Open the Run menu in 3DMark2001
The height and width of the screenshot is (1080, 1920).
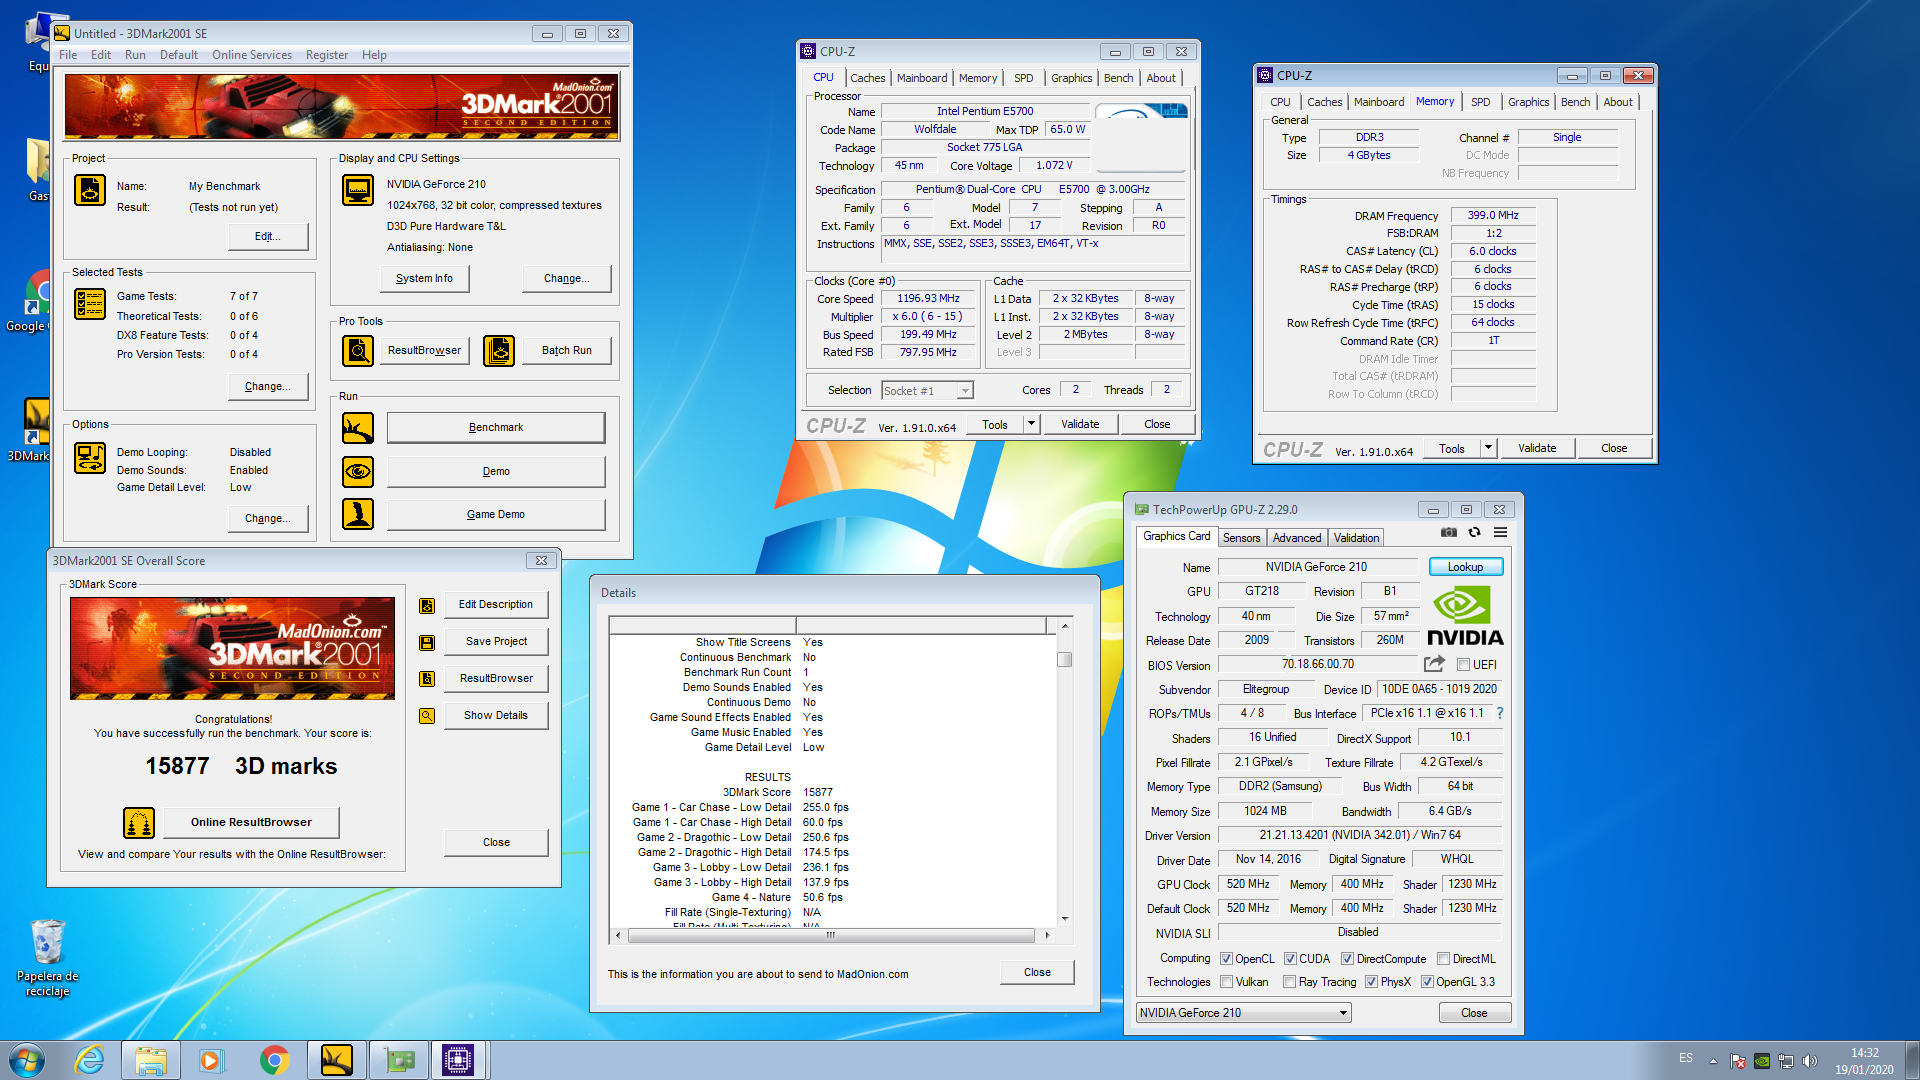pos(135,55)
